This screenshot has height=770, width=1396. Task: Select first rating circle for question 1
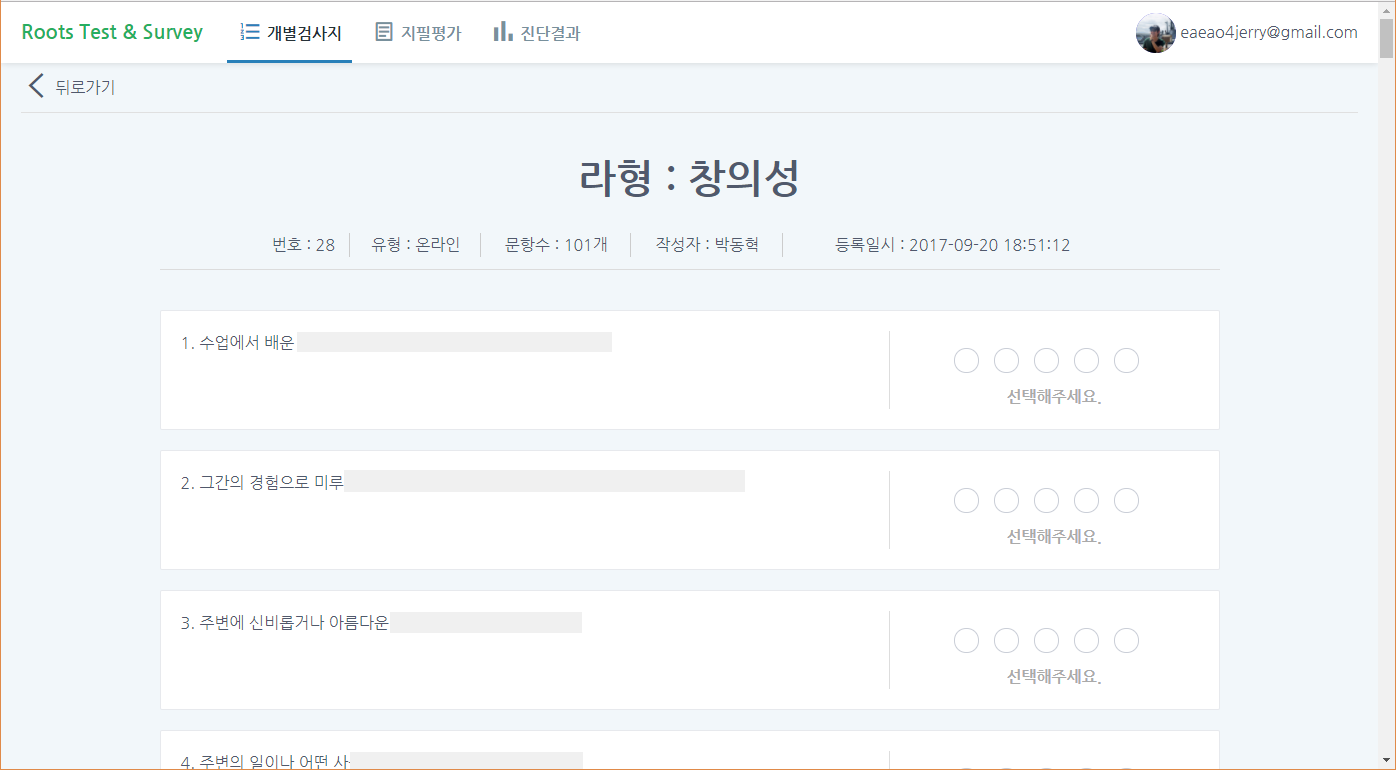tap(966, 361)
